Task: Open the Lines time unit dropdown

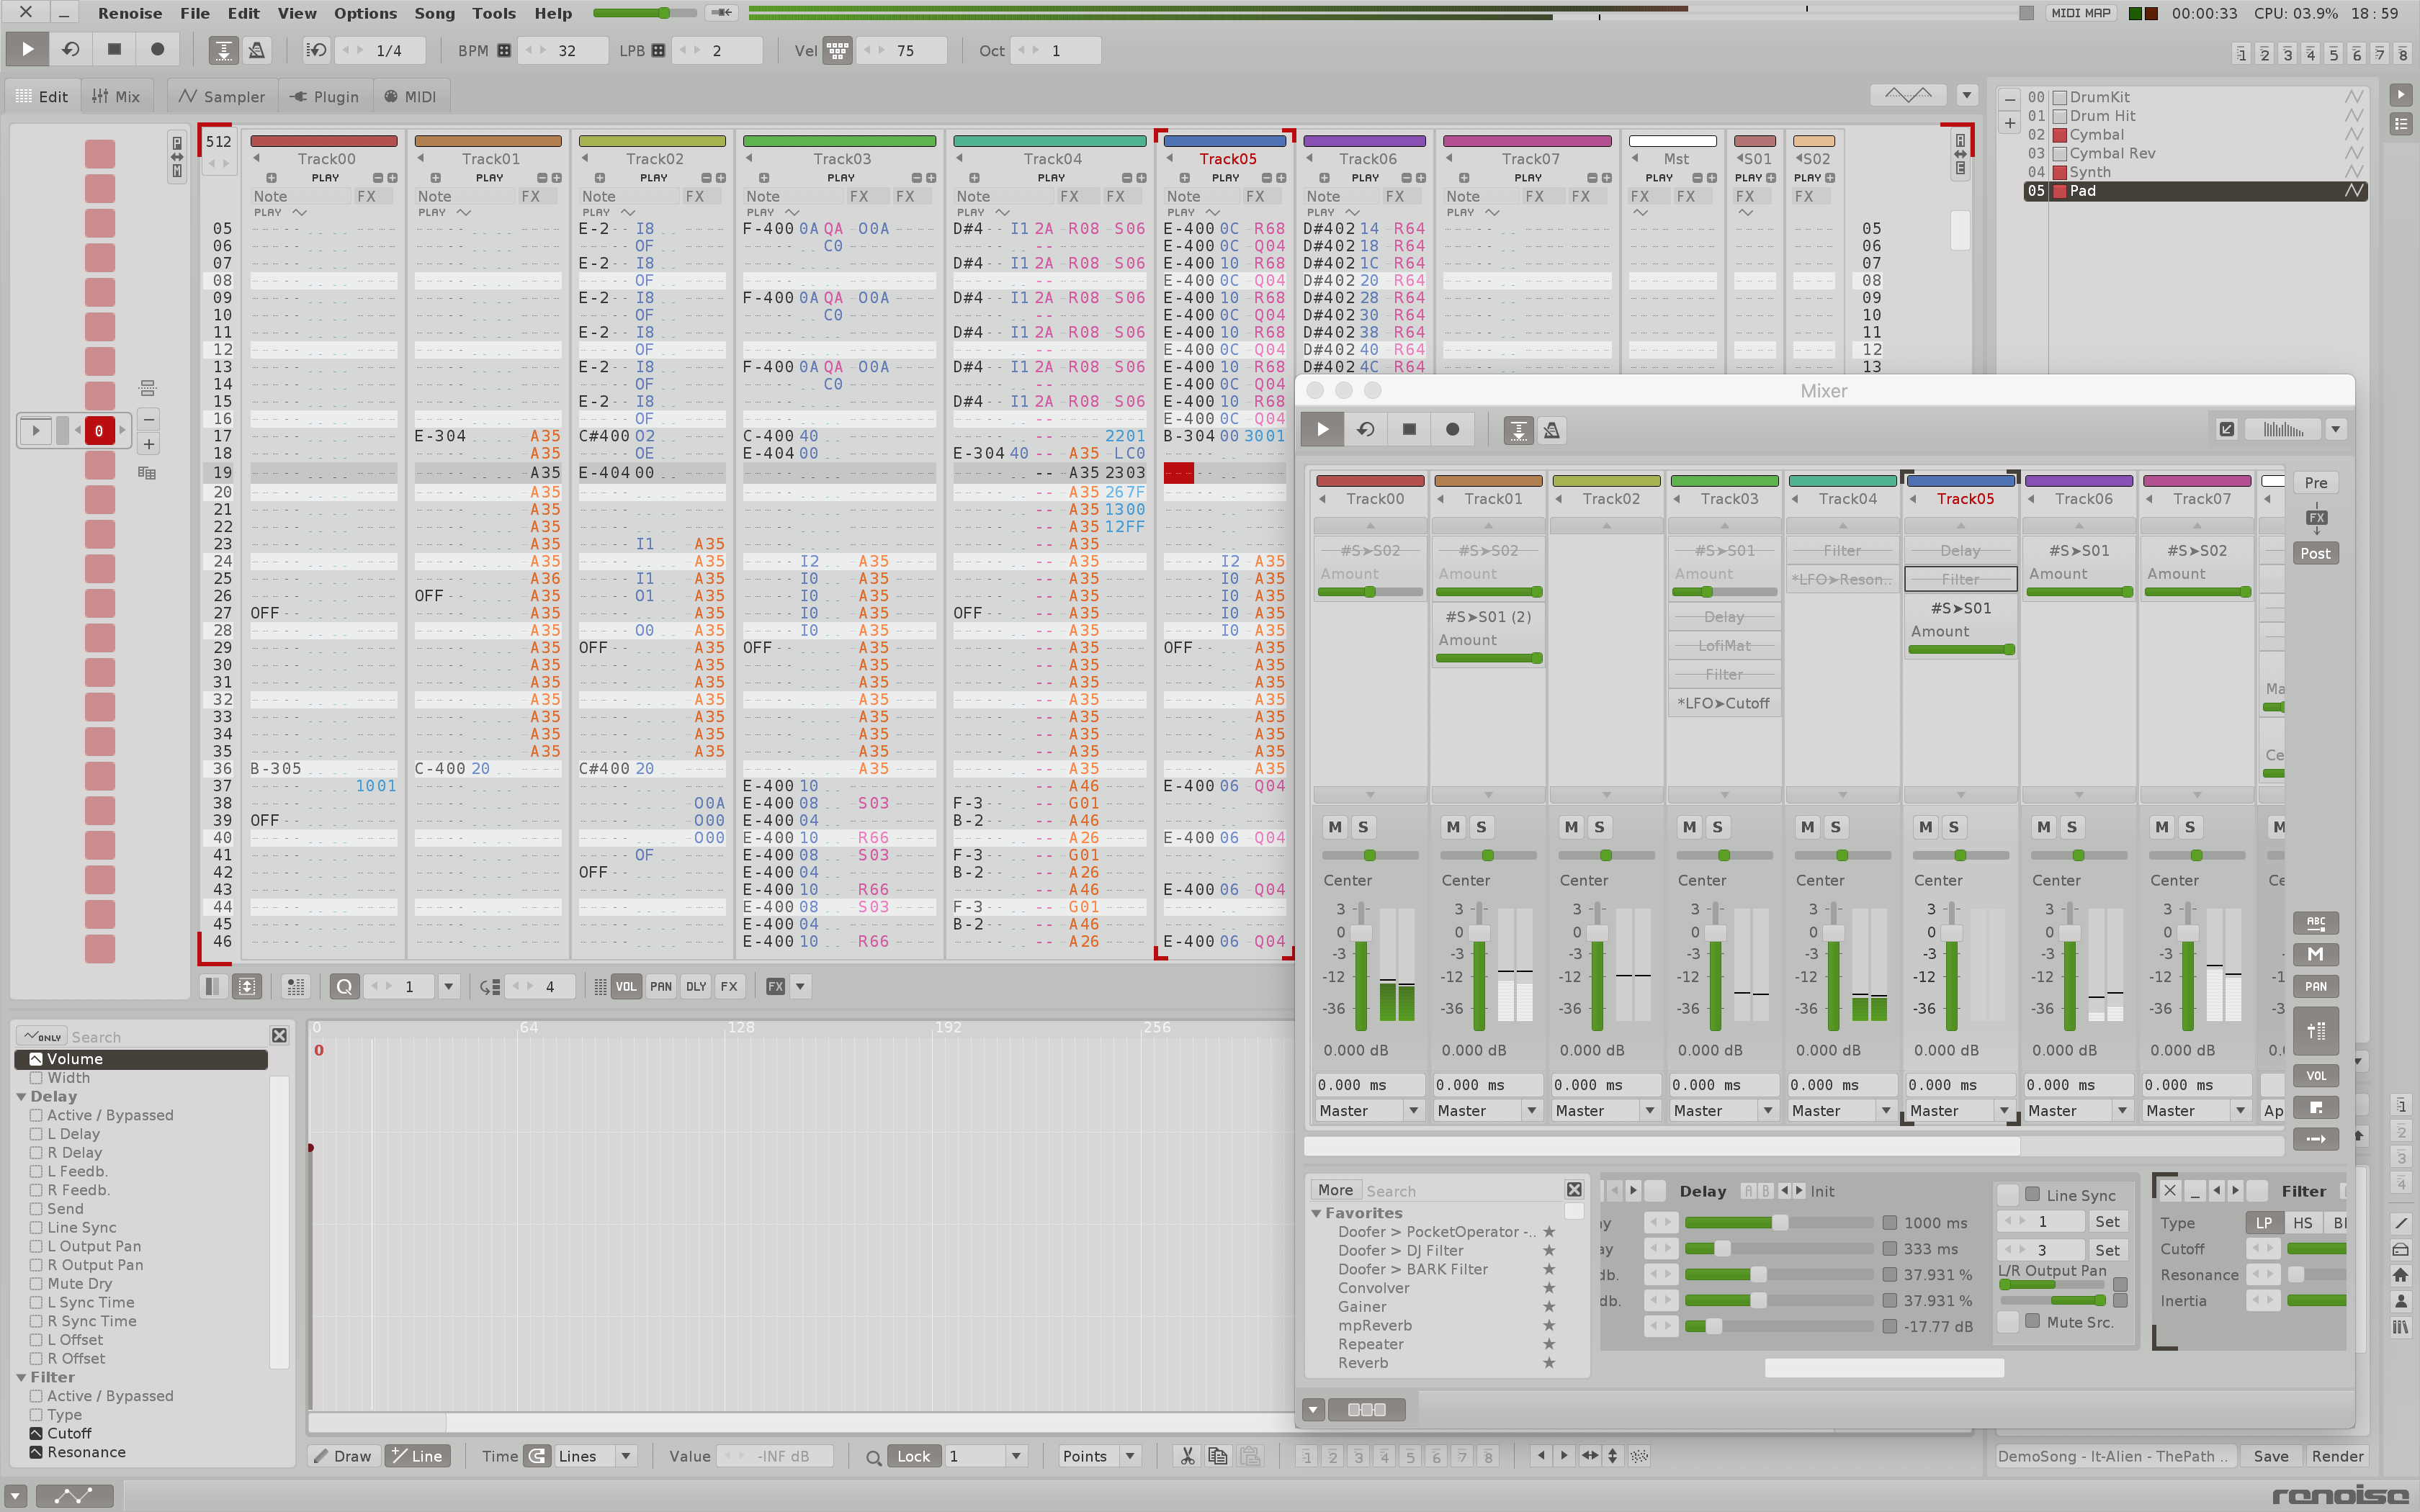Action: (626, 1456)
